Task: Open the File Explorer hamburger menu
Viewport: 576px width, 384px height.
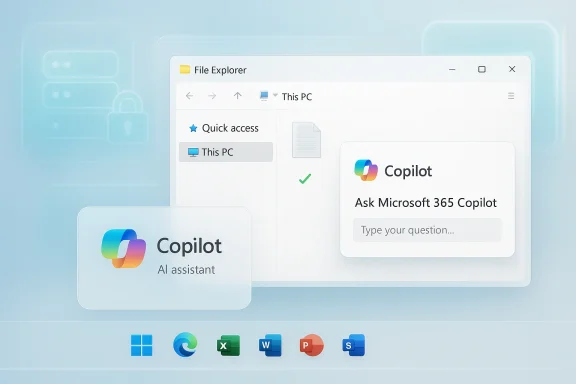Action: coord(511,96)
